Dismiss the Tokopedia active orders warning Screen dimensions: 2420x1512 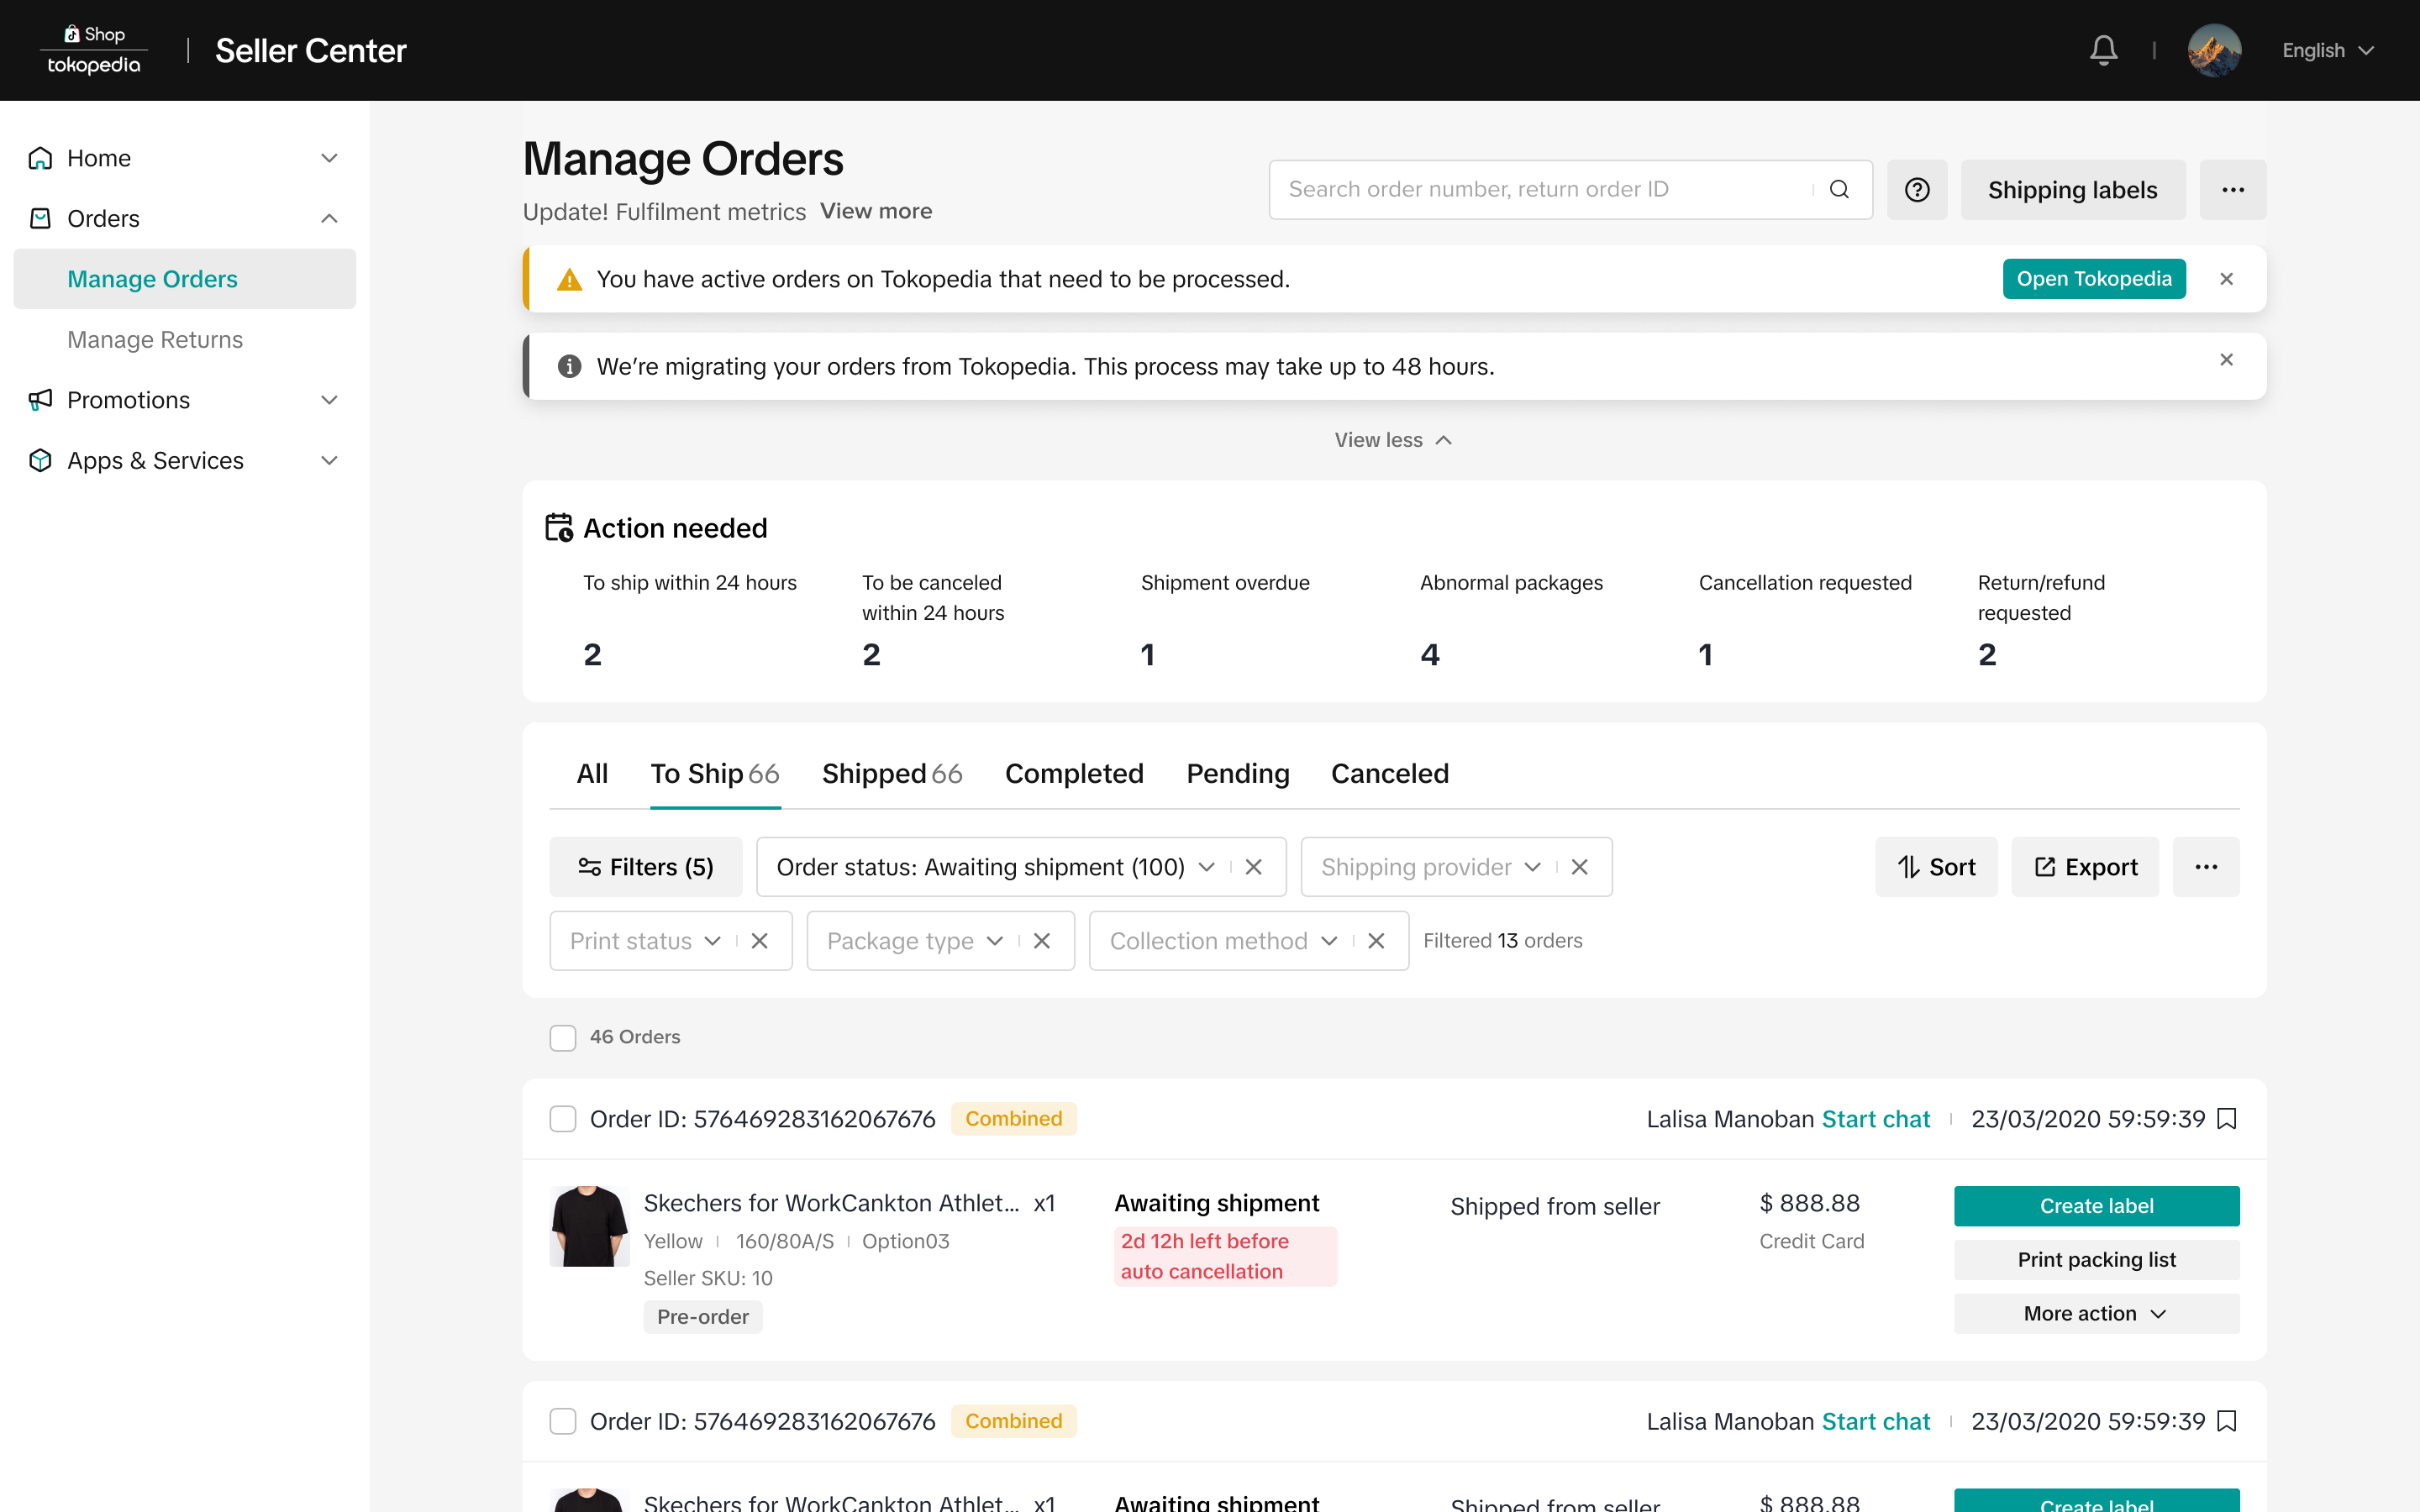pos(2226,279)
